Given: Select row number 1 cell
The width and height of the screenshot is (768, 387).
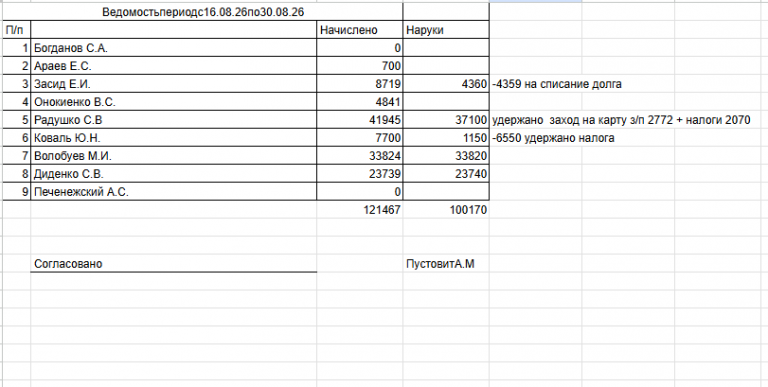Looking at the screenshot, I should click(x=17, y=48).
